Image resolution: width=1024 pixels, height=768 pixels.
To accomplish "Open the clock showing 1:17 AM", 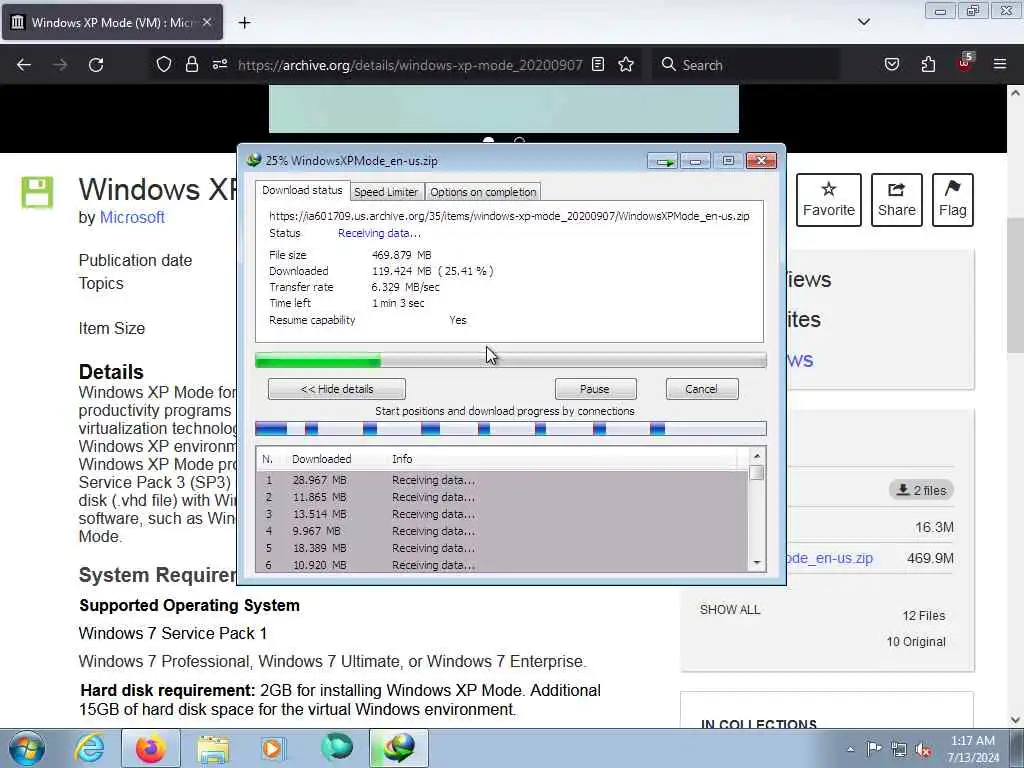I will pos(973,749).
